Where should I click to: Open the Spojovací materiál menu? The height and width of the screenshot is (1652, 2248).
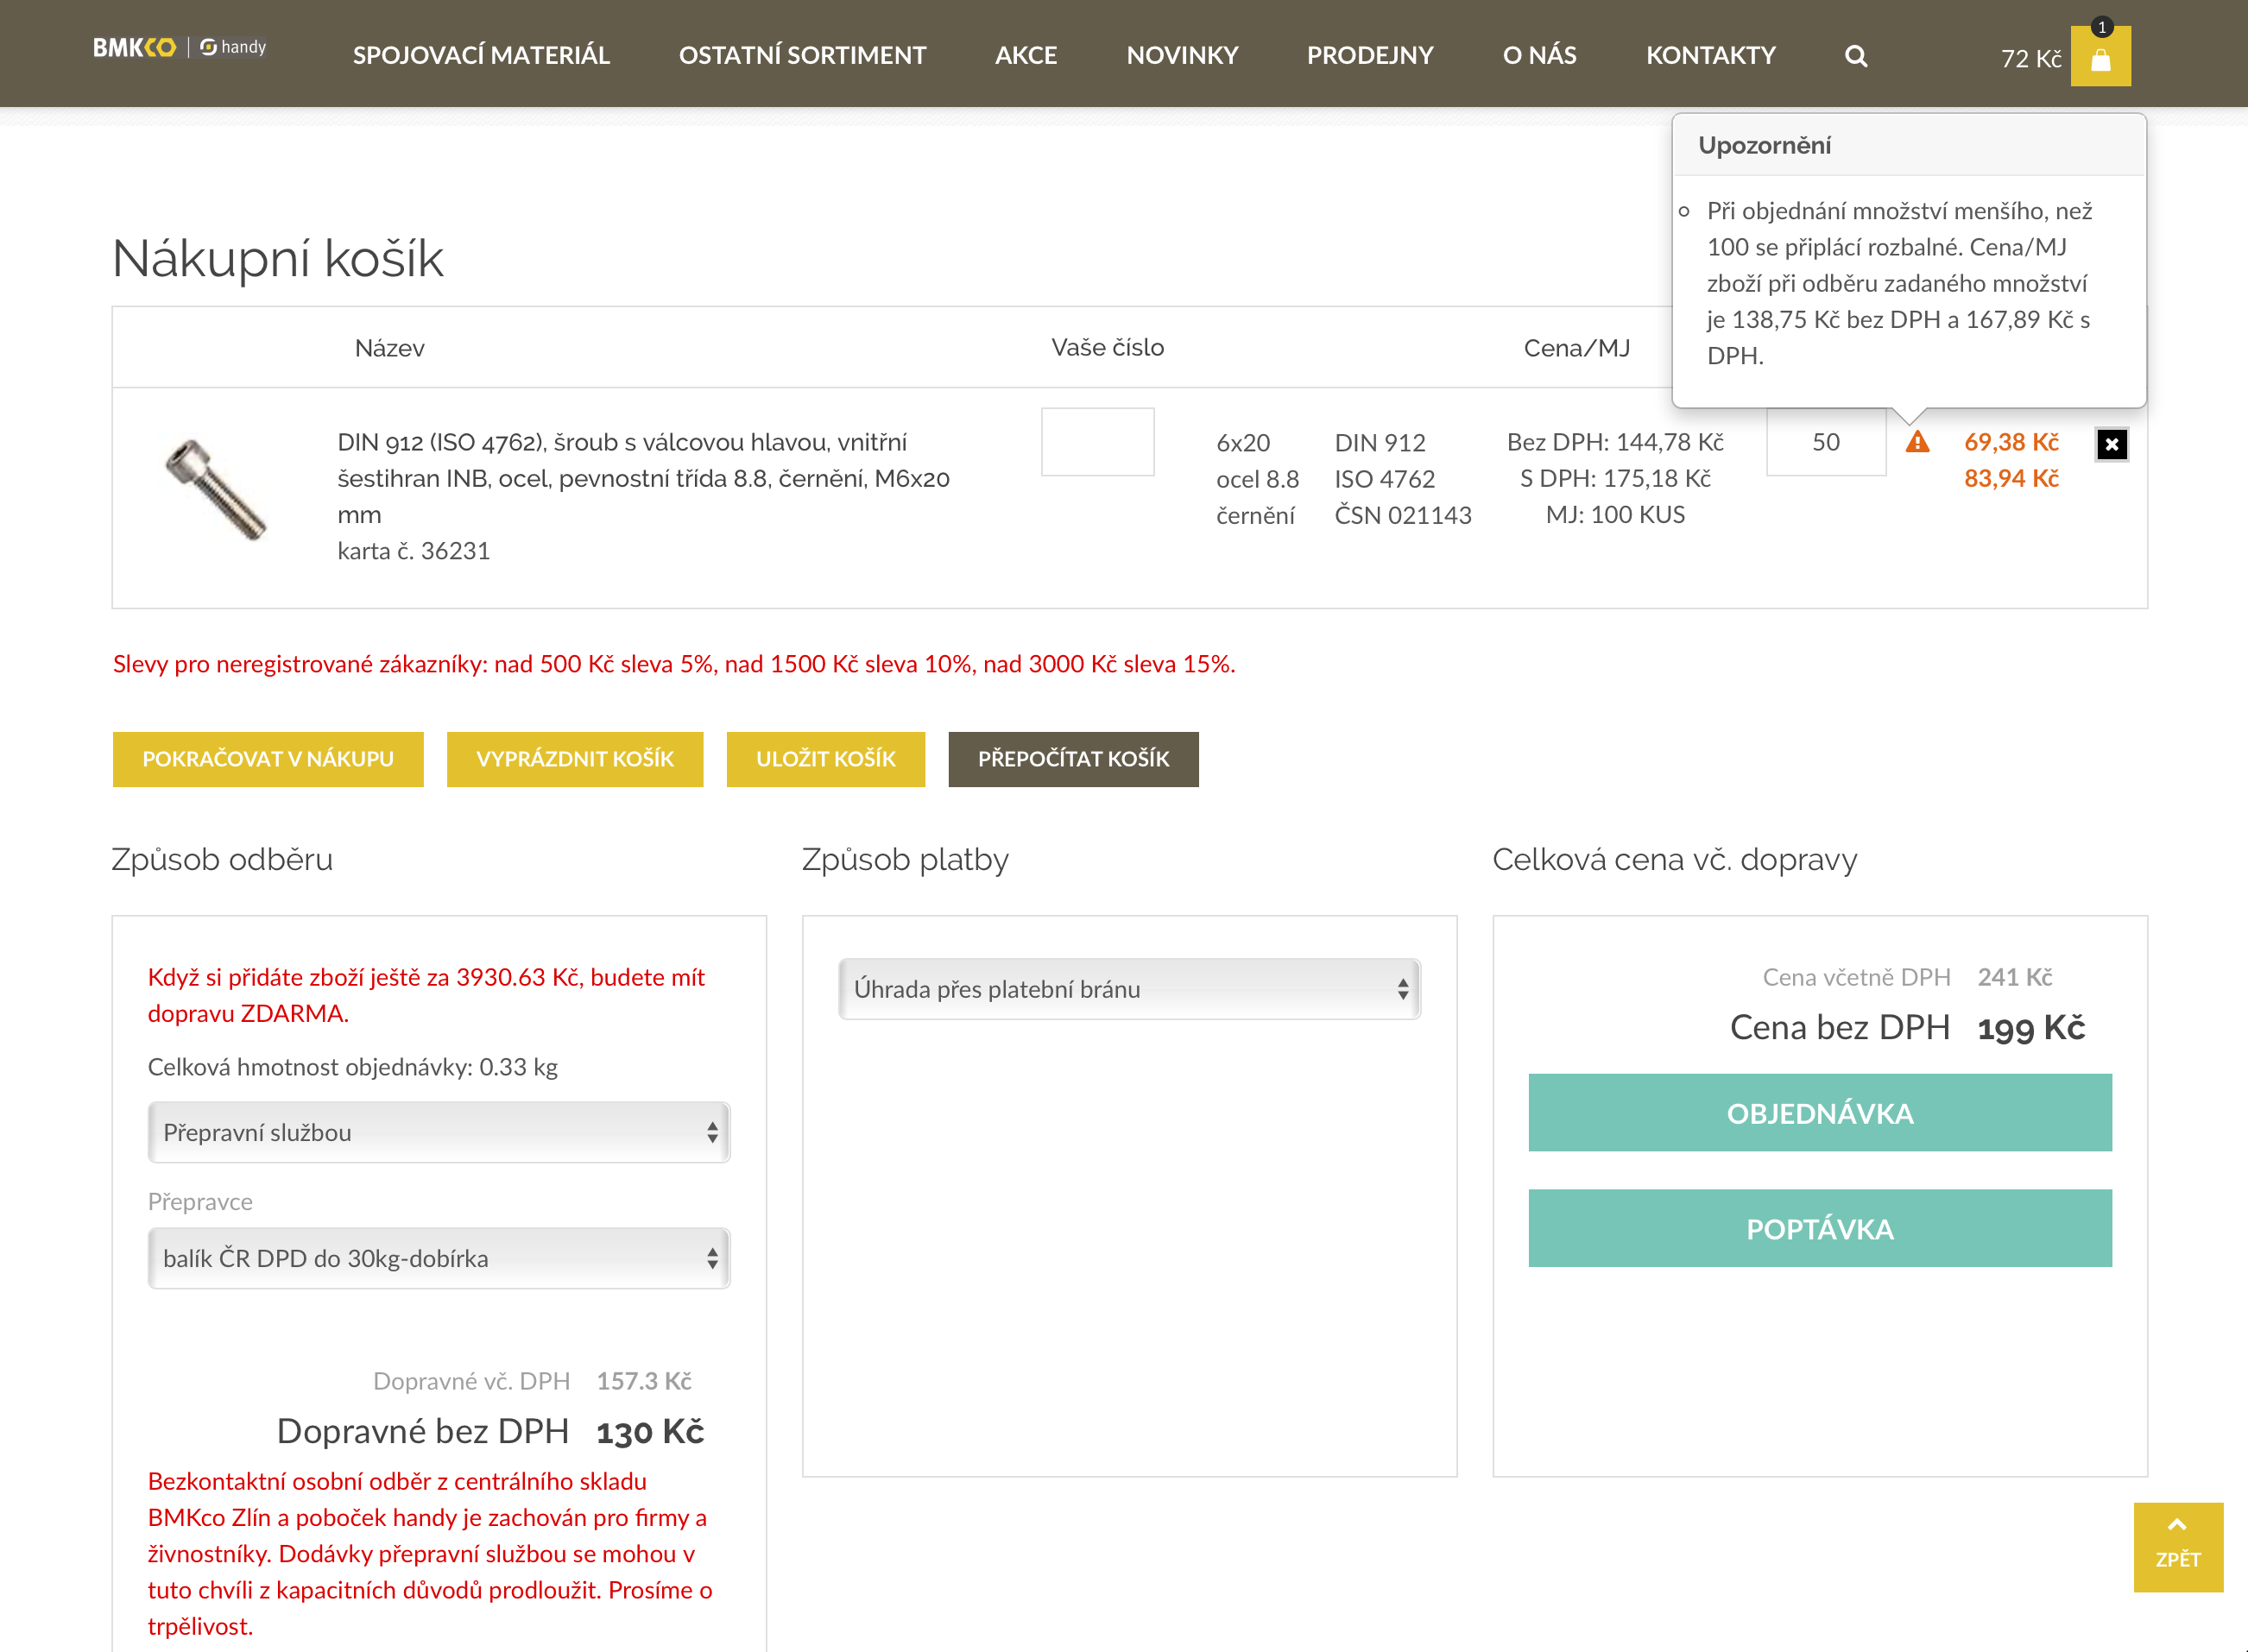481,55
